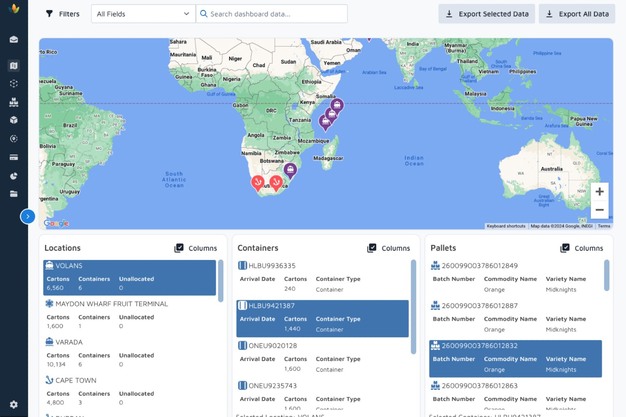Expand the sidebar with blue arrow button
626x417 pixels.
(x=27, y=216)
